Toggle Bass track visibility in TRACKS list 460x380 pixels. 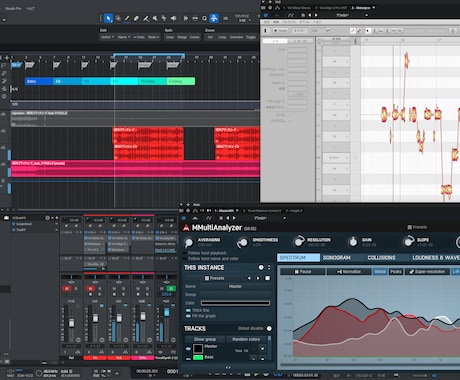pos(188,359)
